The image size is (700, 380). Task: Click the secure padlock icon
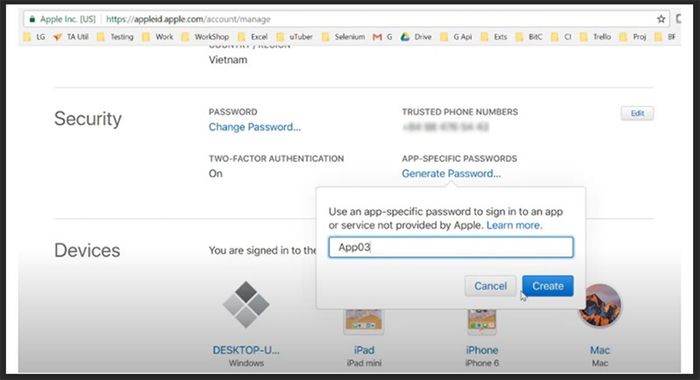32,19
